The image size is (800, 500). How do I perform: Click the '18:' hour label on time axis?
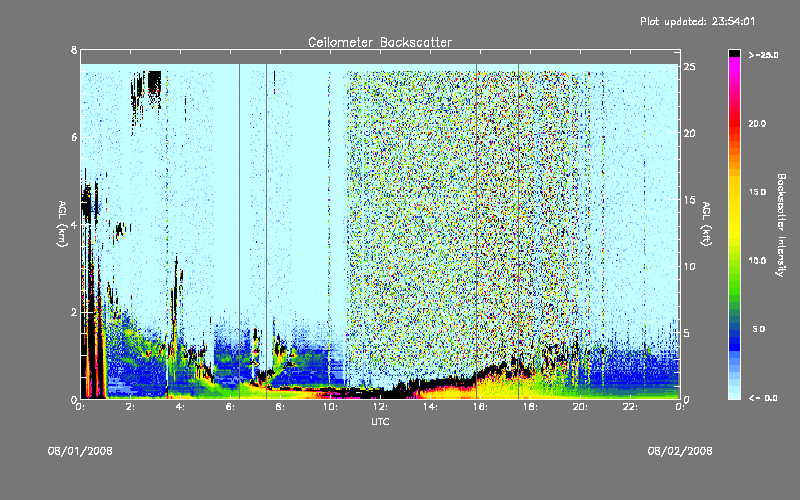[x=530, y=407]
